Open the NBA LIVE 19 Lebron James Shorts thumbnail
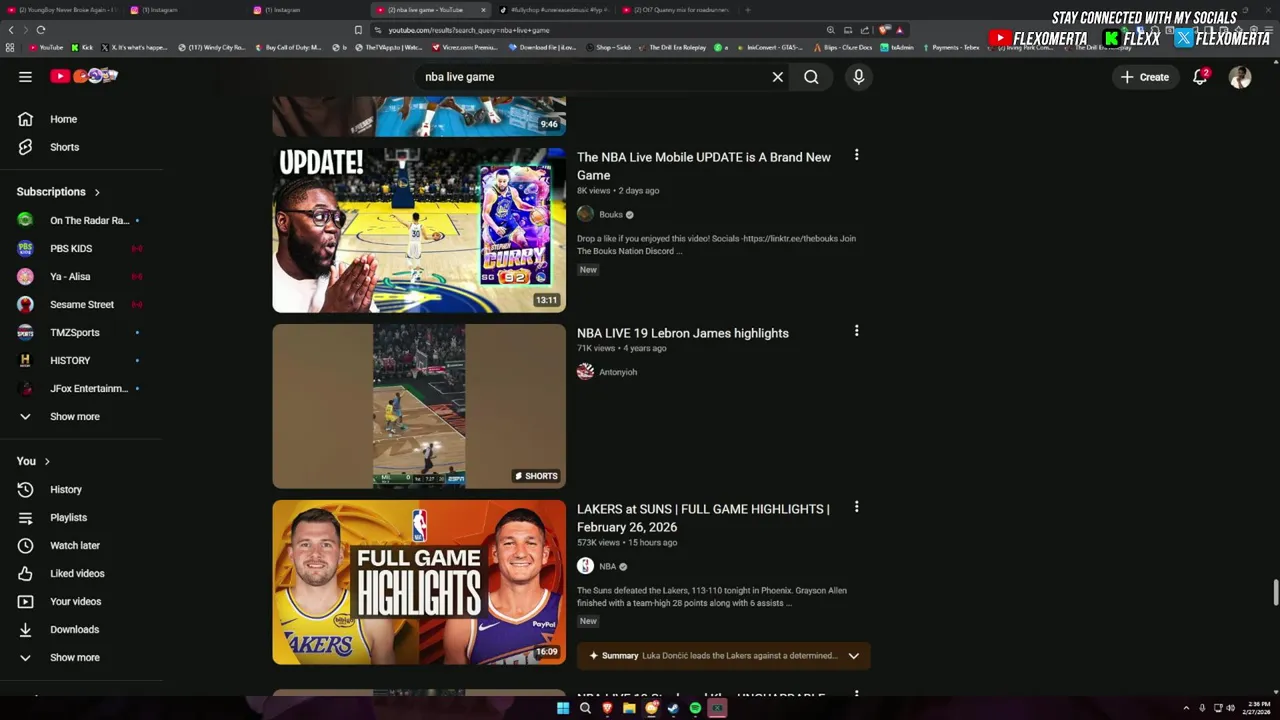1280x720 pixels. [x=419, y=406]
